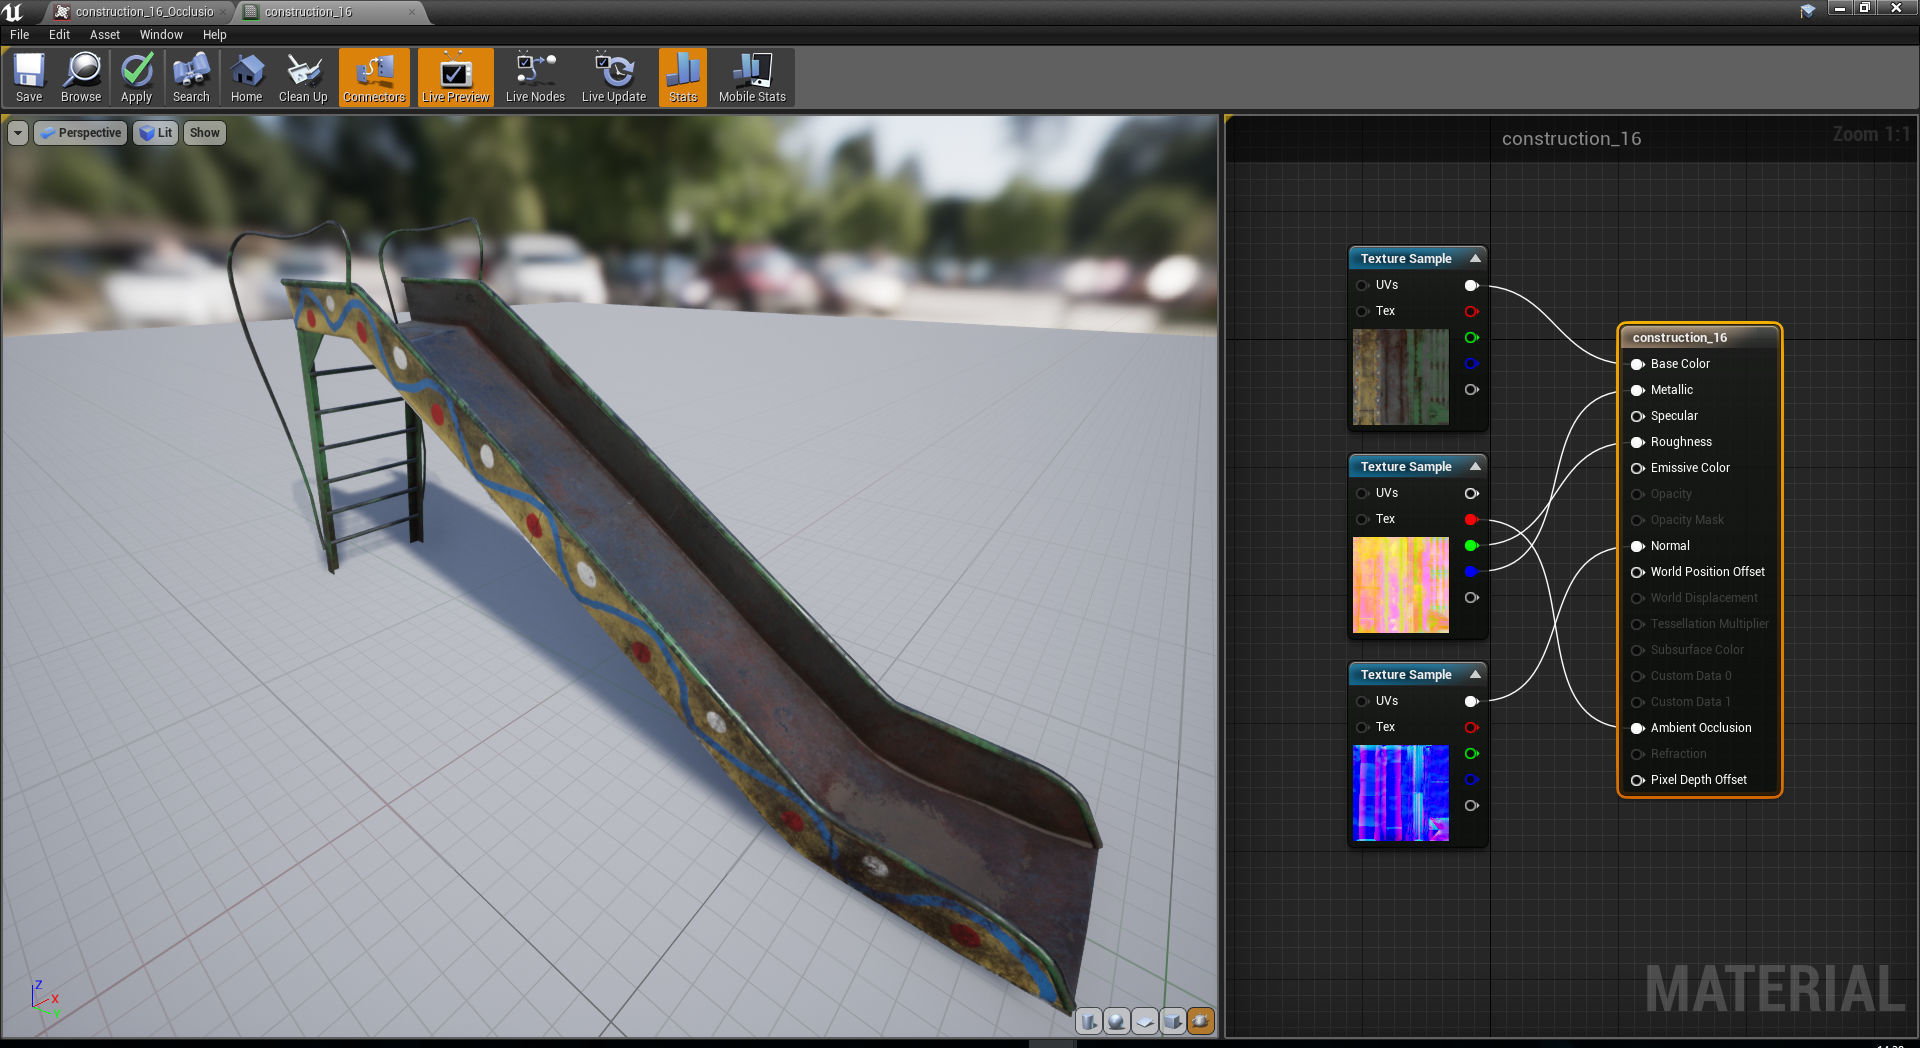Toggle the Stats display button

683,78
